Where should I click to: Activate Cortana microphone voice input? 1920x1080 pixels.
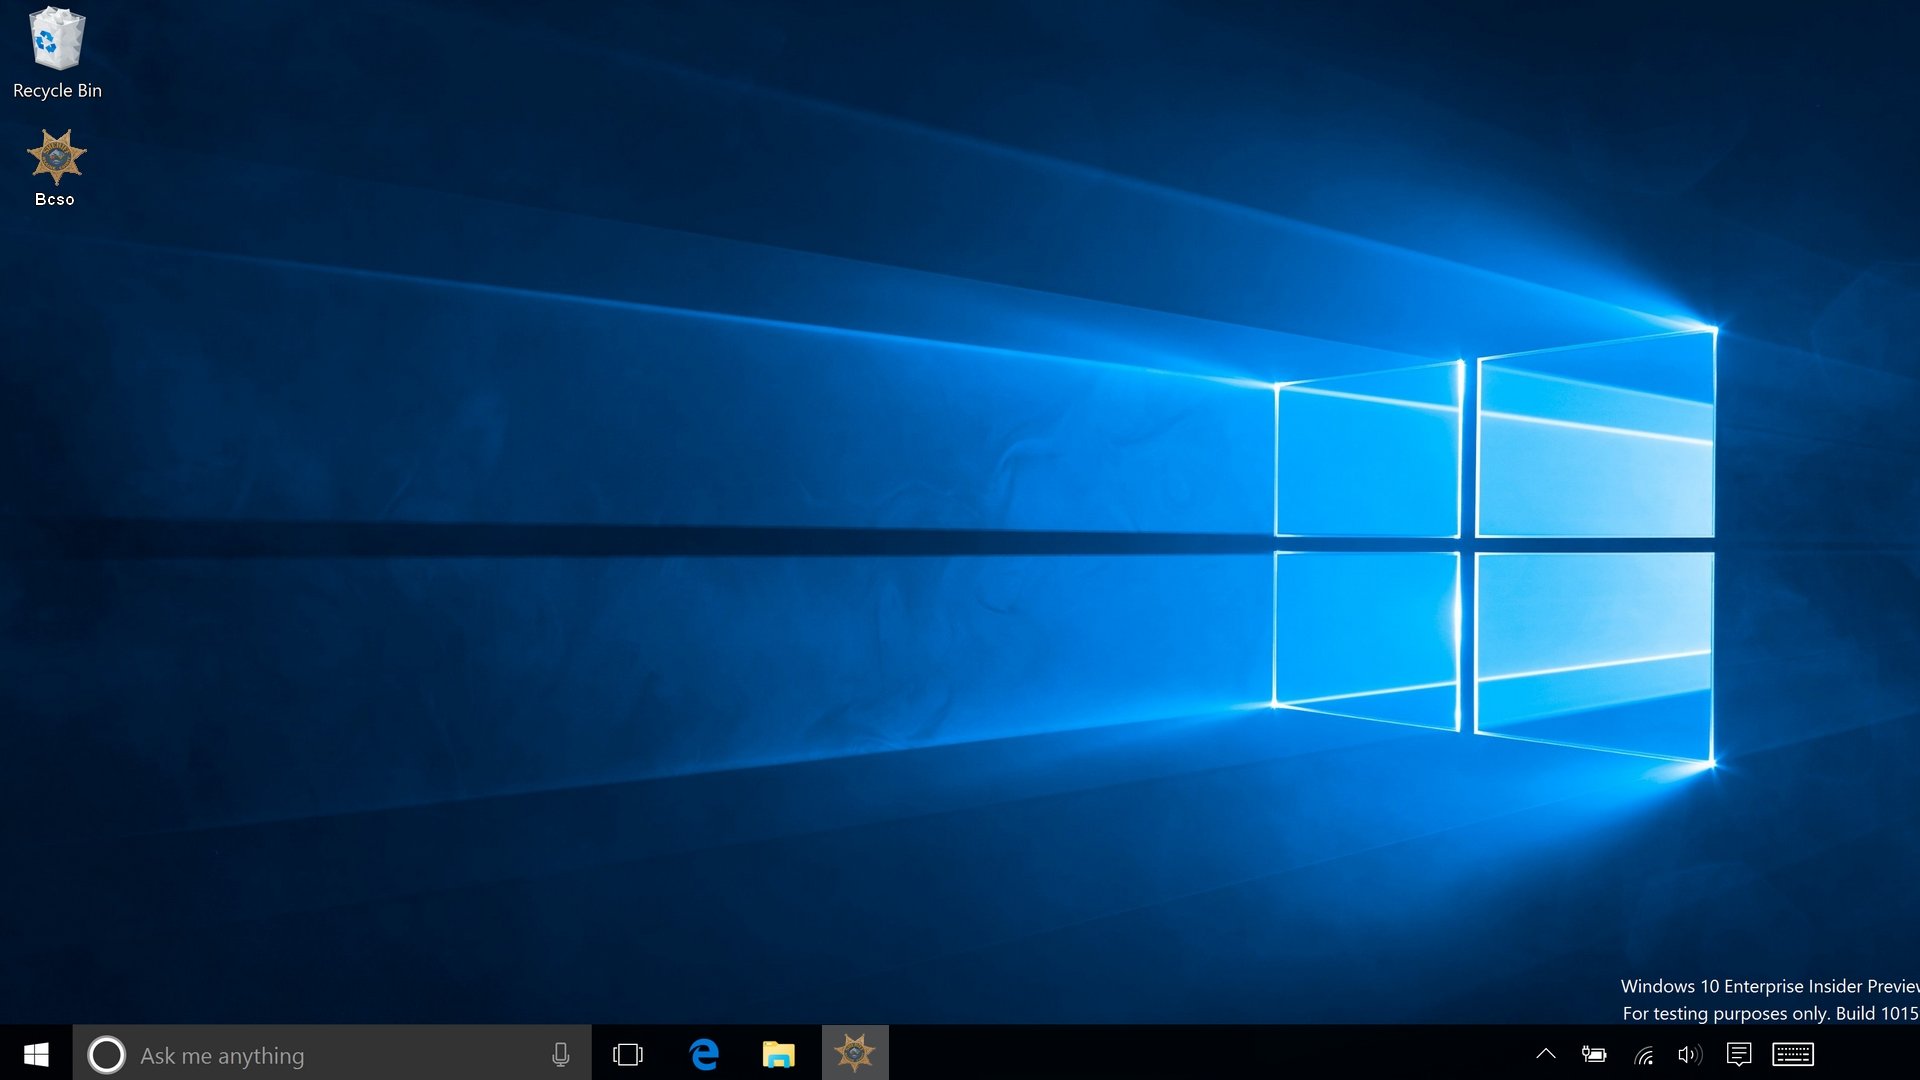point(561,1054)
